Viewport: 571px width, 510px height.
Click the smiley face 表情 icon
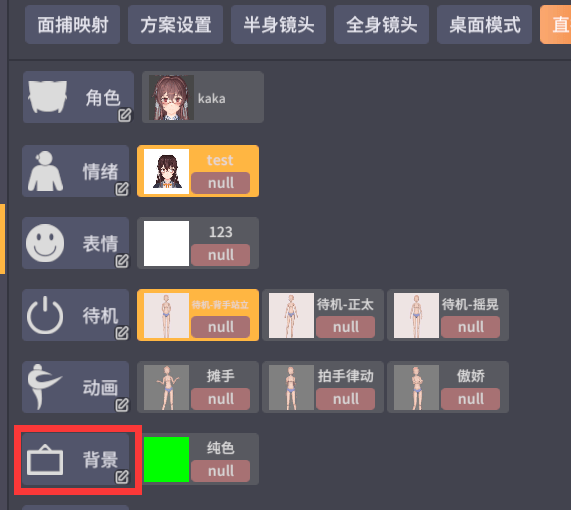pyautogui.click(x=45, y=243)
